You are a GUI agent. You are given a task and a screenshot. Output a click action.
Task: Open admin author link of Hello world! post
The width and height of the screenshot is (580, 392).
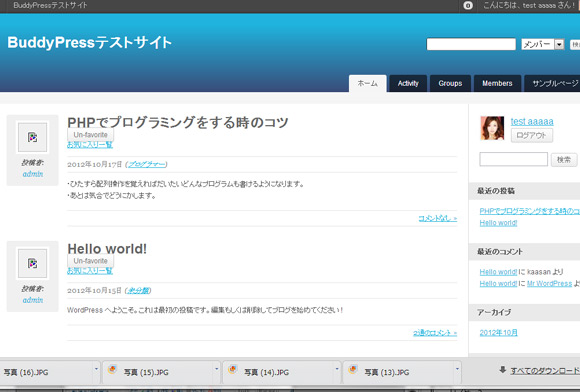(x=33, y=300)
